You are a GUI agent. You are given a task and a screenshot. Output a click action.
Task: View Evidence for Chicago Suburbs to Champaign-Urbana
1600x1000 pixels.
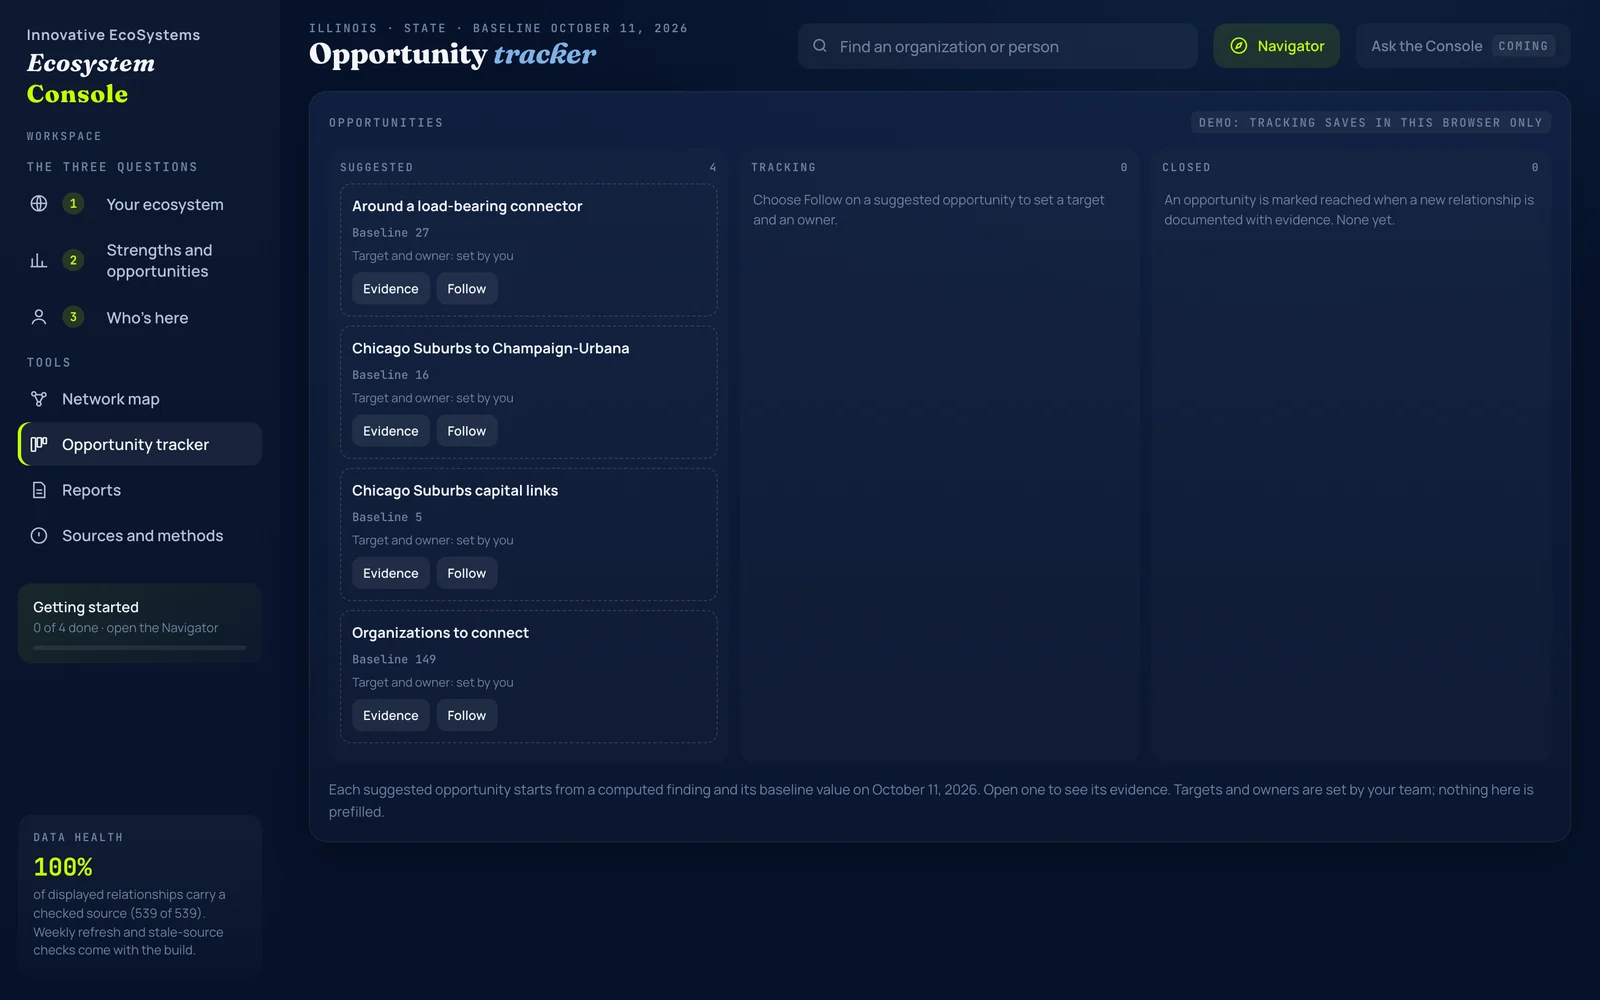click(x=391, y=431)
